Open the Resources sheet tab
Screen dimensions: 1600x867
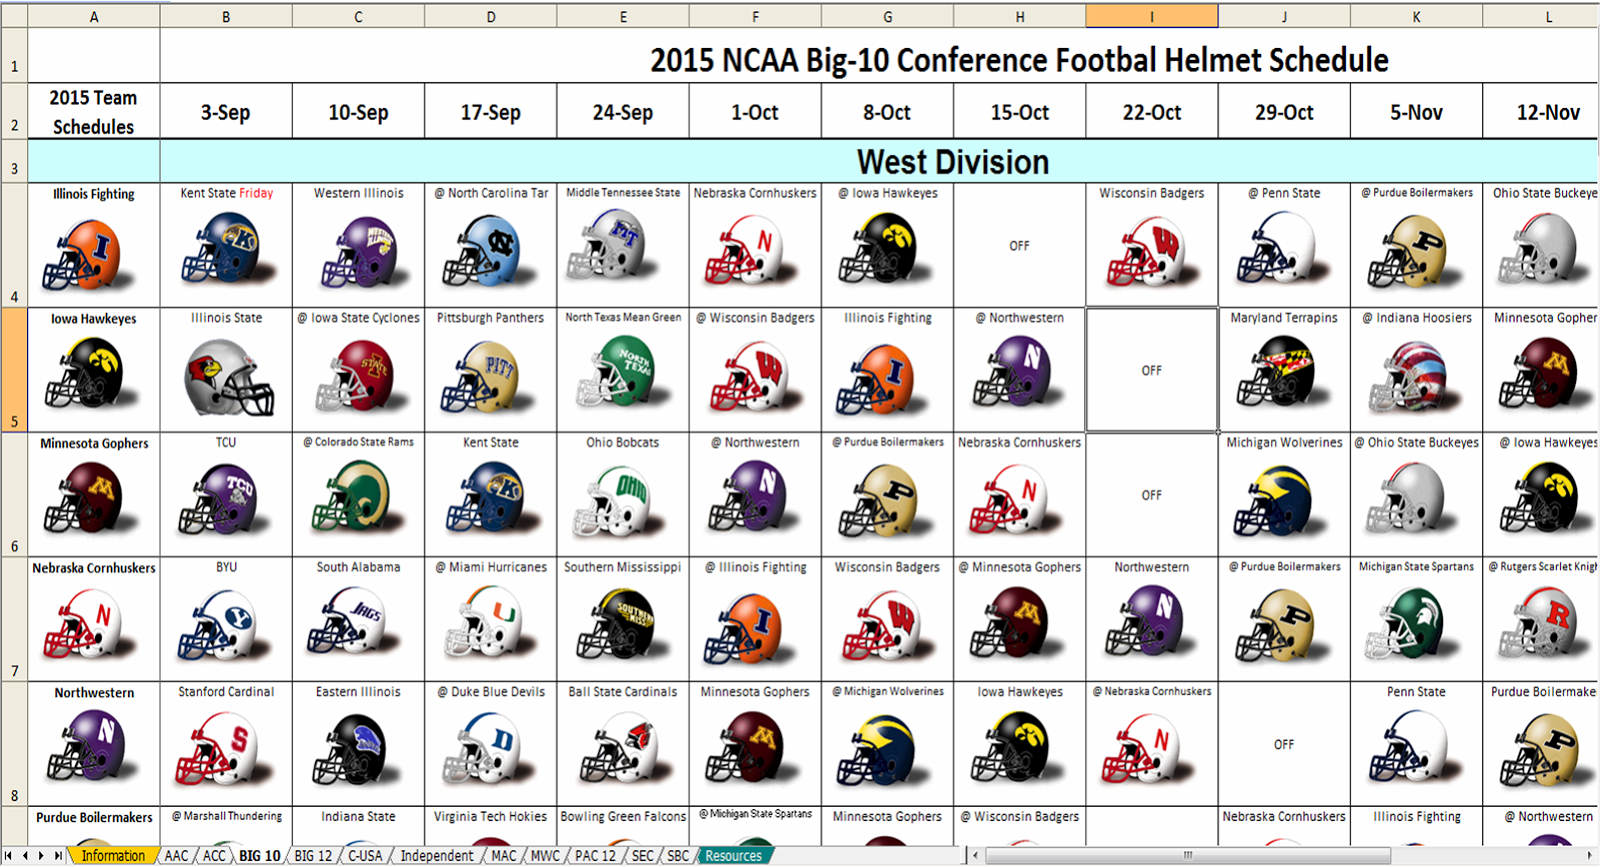(x=733, y=856)
